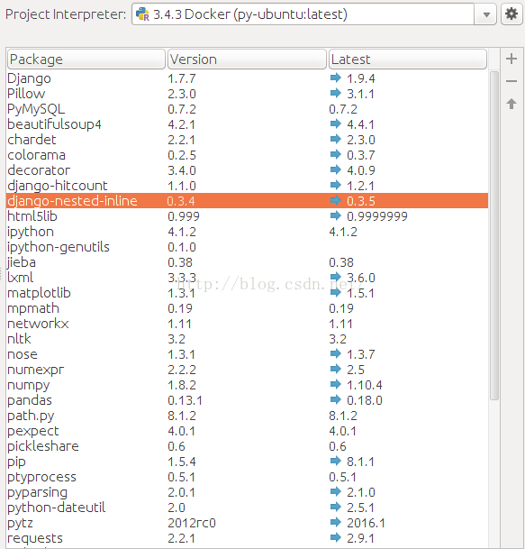525x549 pixels.
Task: Sort by the Version column header
Action: pyautogui.click(x=247, y=59)
